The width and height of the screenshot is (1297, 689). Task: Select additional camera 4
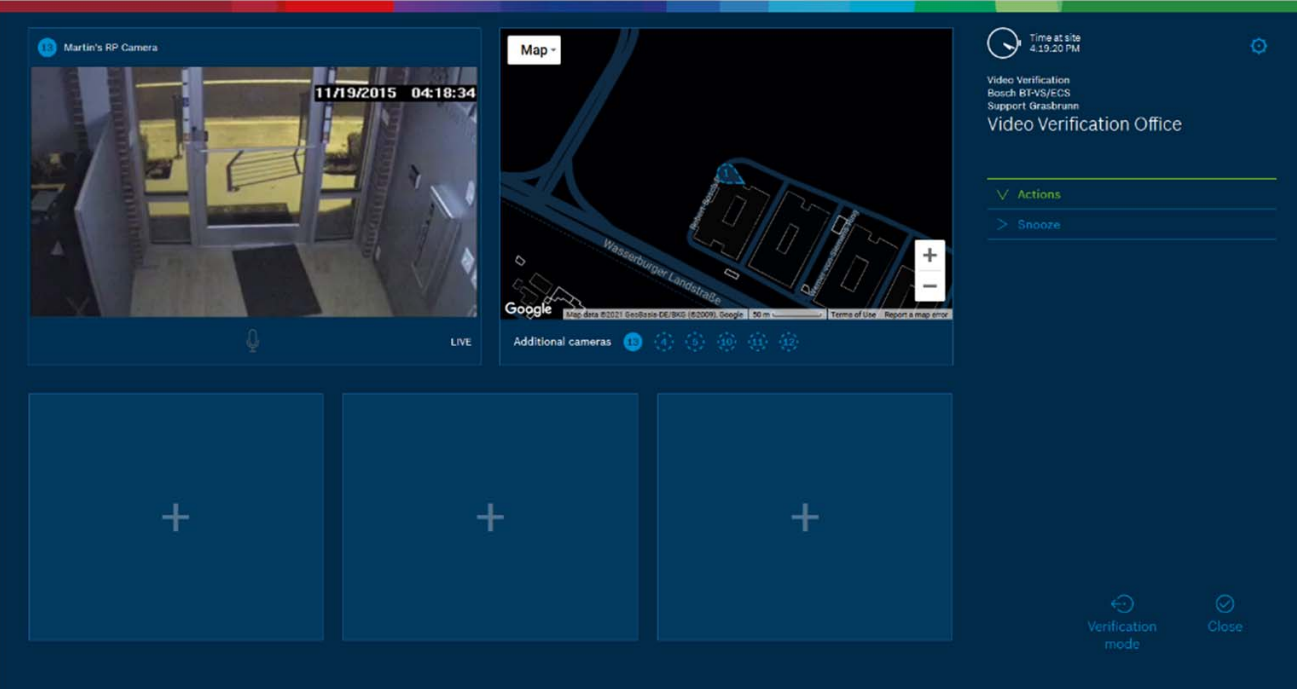664,342
